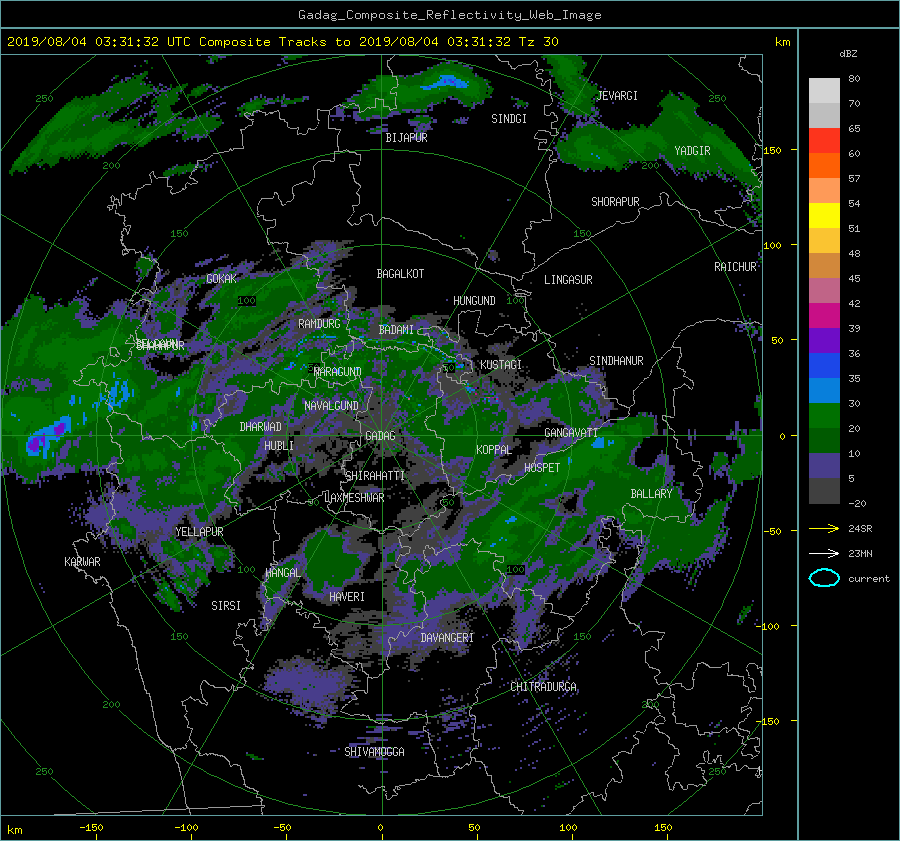
Task: Click the SIRSI city label
Action: coord(226,606)
